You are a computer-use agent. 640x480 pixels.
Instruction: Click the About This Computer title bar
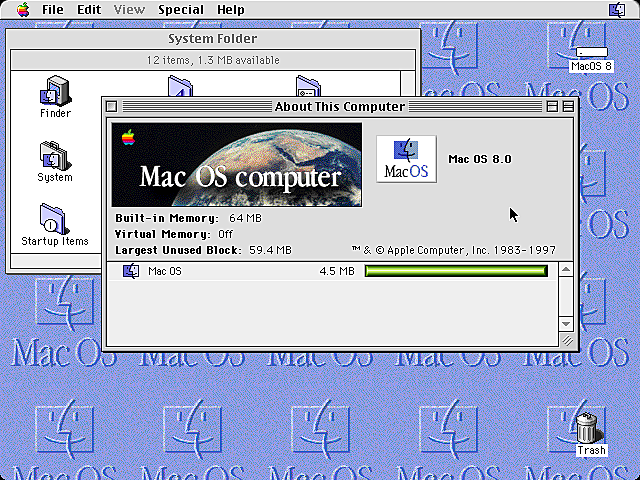click(x=340, y=107)
